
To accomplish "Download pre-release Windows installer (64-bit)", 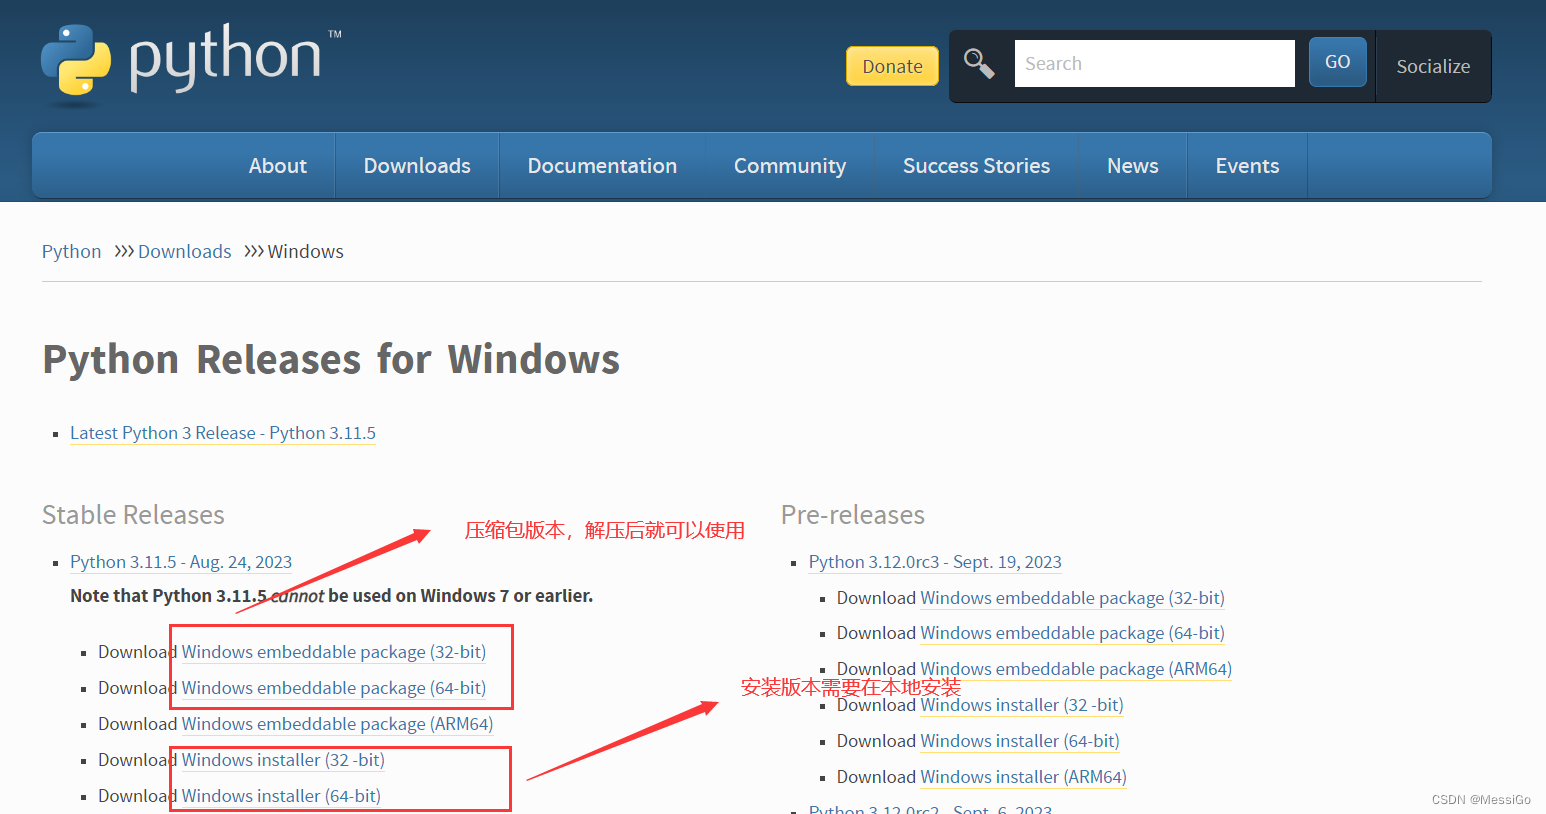I will 1020,741.
